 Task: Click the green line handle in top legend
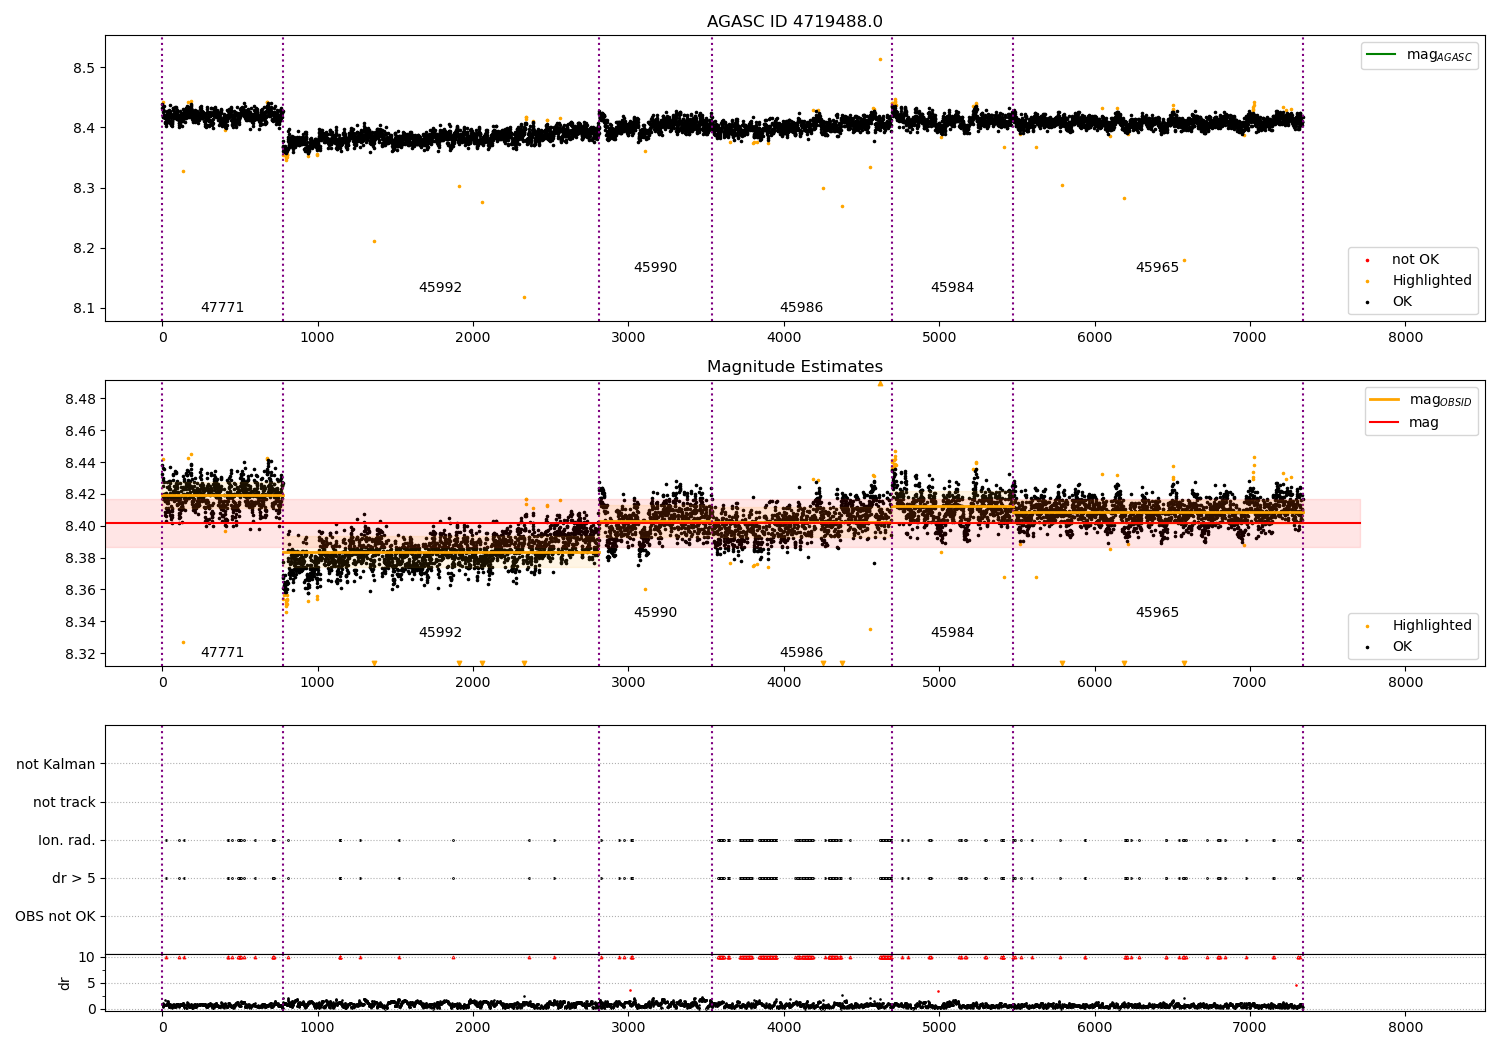[x=1381, y=55]
